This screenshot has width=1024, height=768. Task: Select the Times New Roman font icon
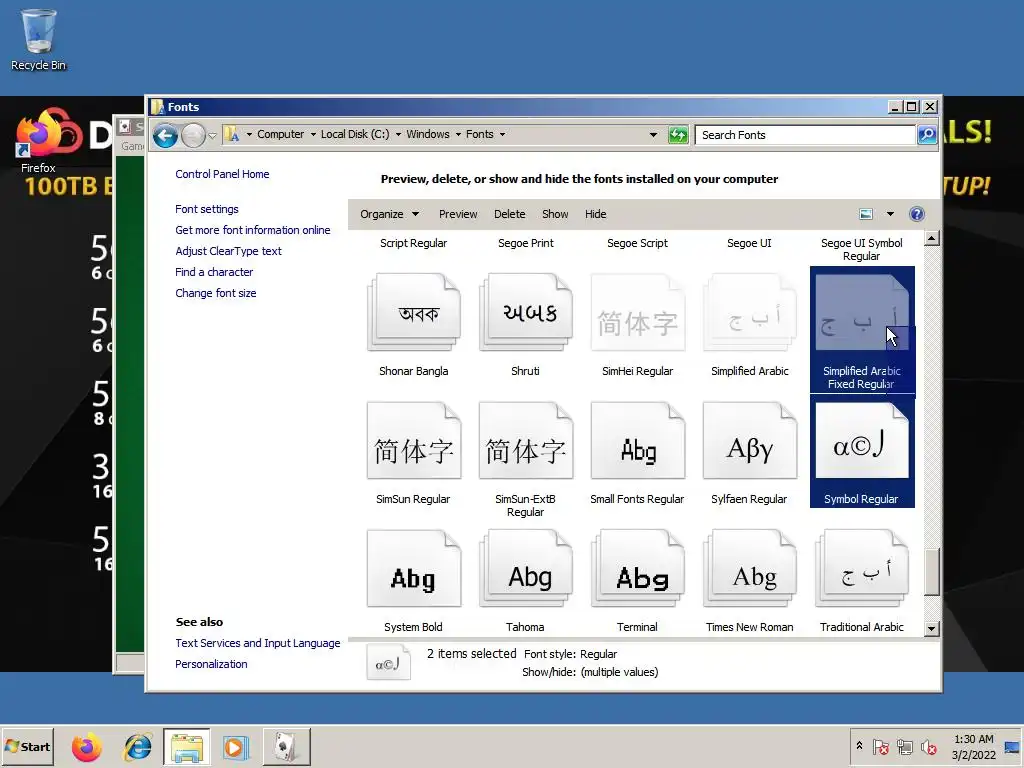pyautogui.click(x=750, y=569)
